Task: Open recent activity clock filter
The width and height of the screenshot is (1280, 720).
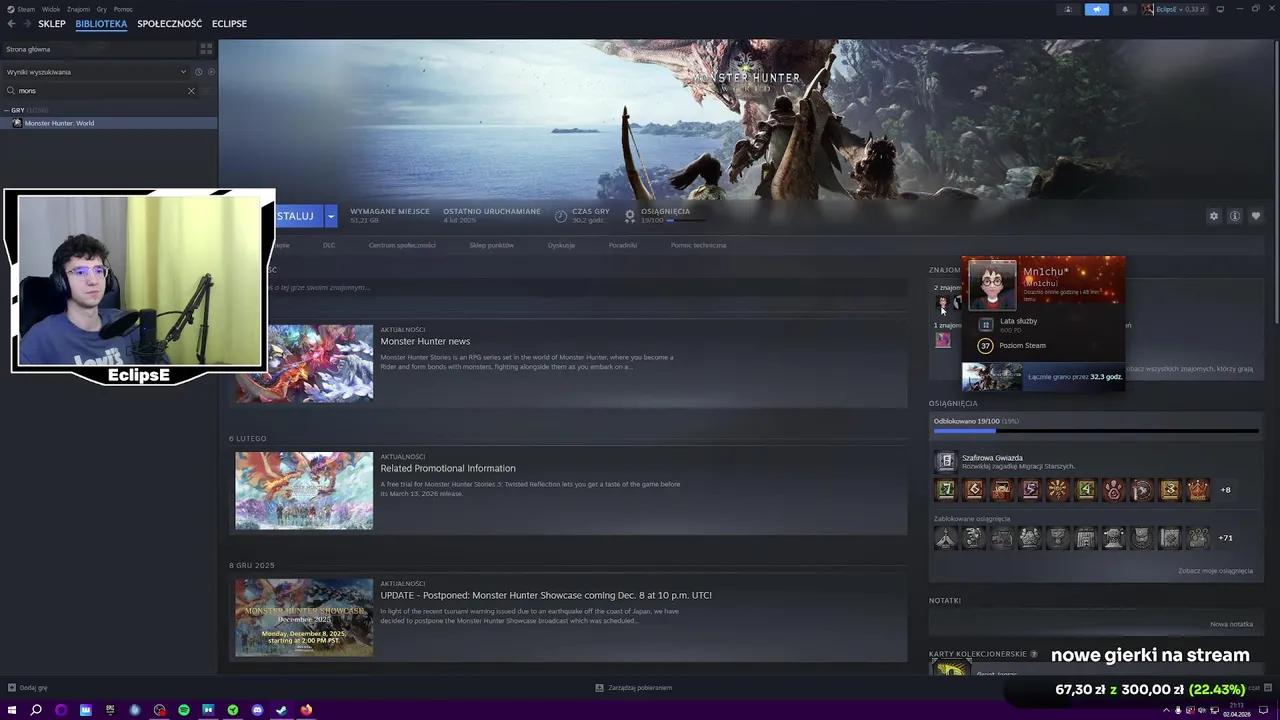Action: click(198, 72)
